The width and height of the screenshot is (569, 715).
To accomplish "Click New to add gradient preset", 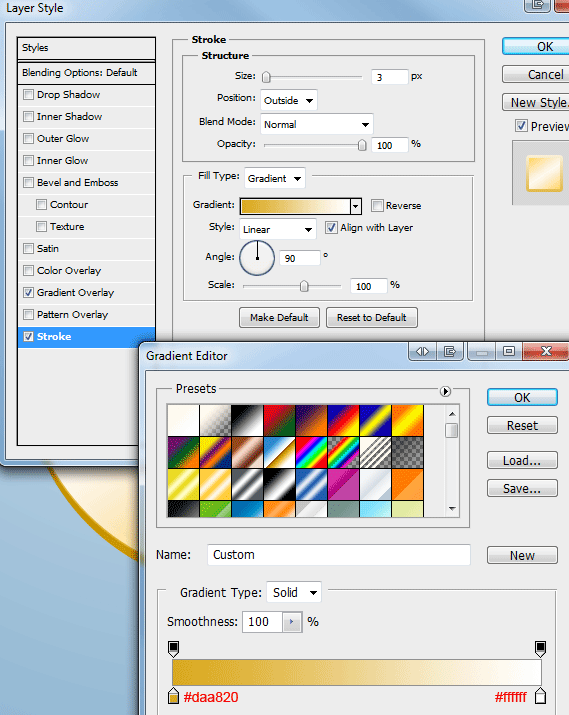I will (522, 555).
